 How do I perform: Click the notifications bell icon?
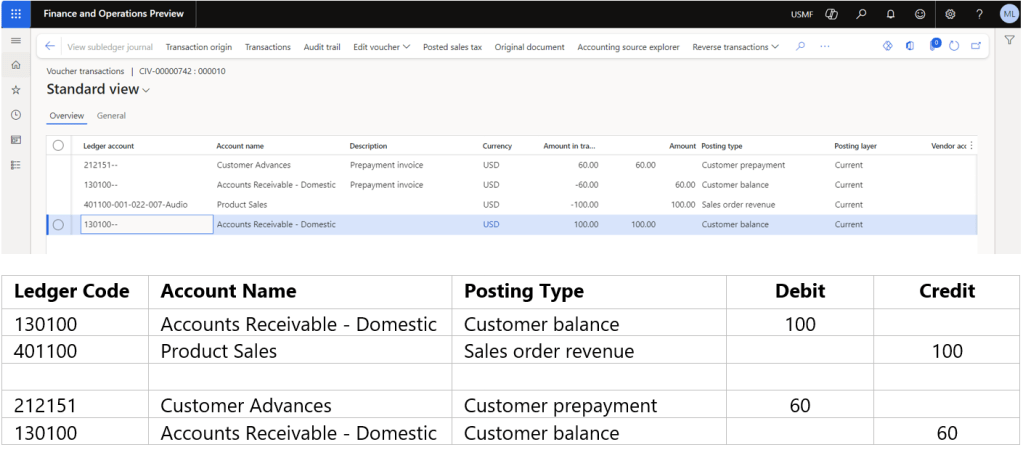click(890, 14)
